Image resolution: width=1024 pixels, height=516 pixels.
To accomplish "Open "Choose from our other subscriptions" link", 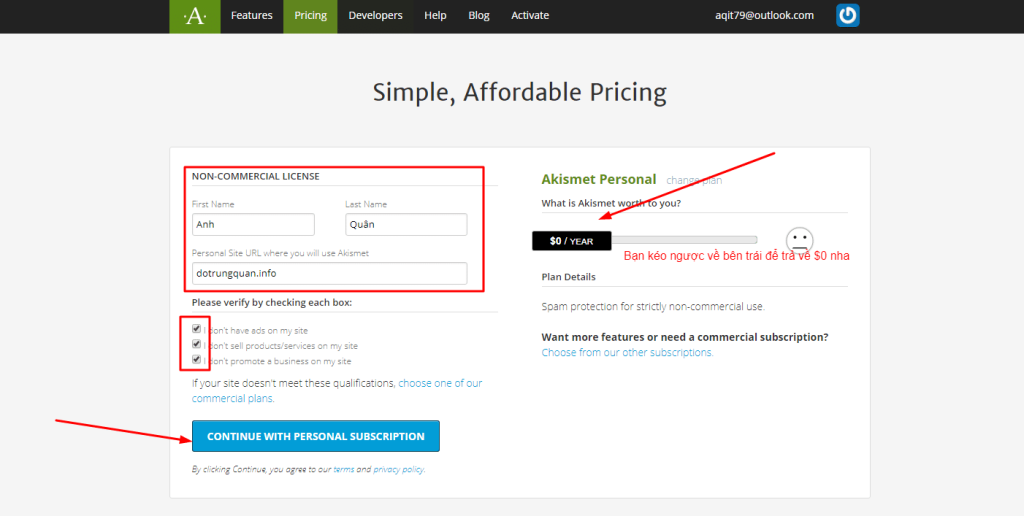I will point(627,353).
